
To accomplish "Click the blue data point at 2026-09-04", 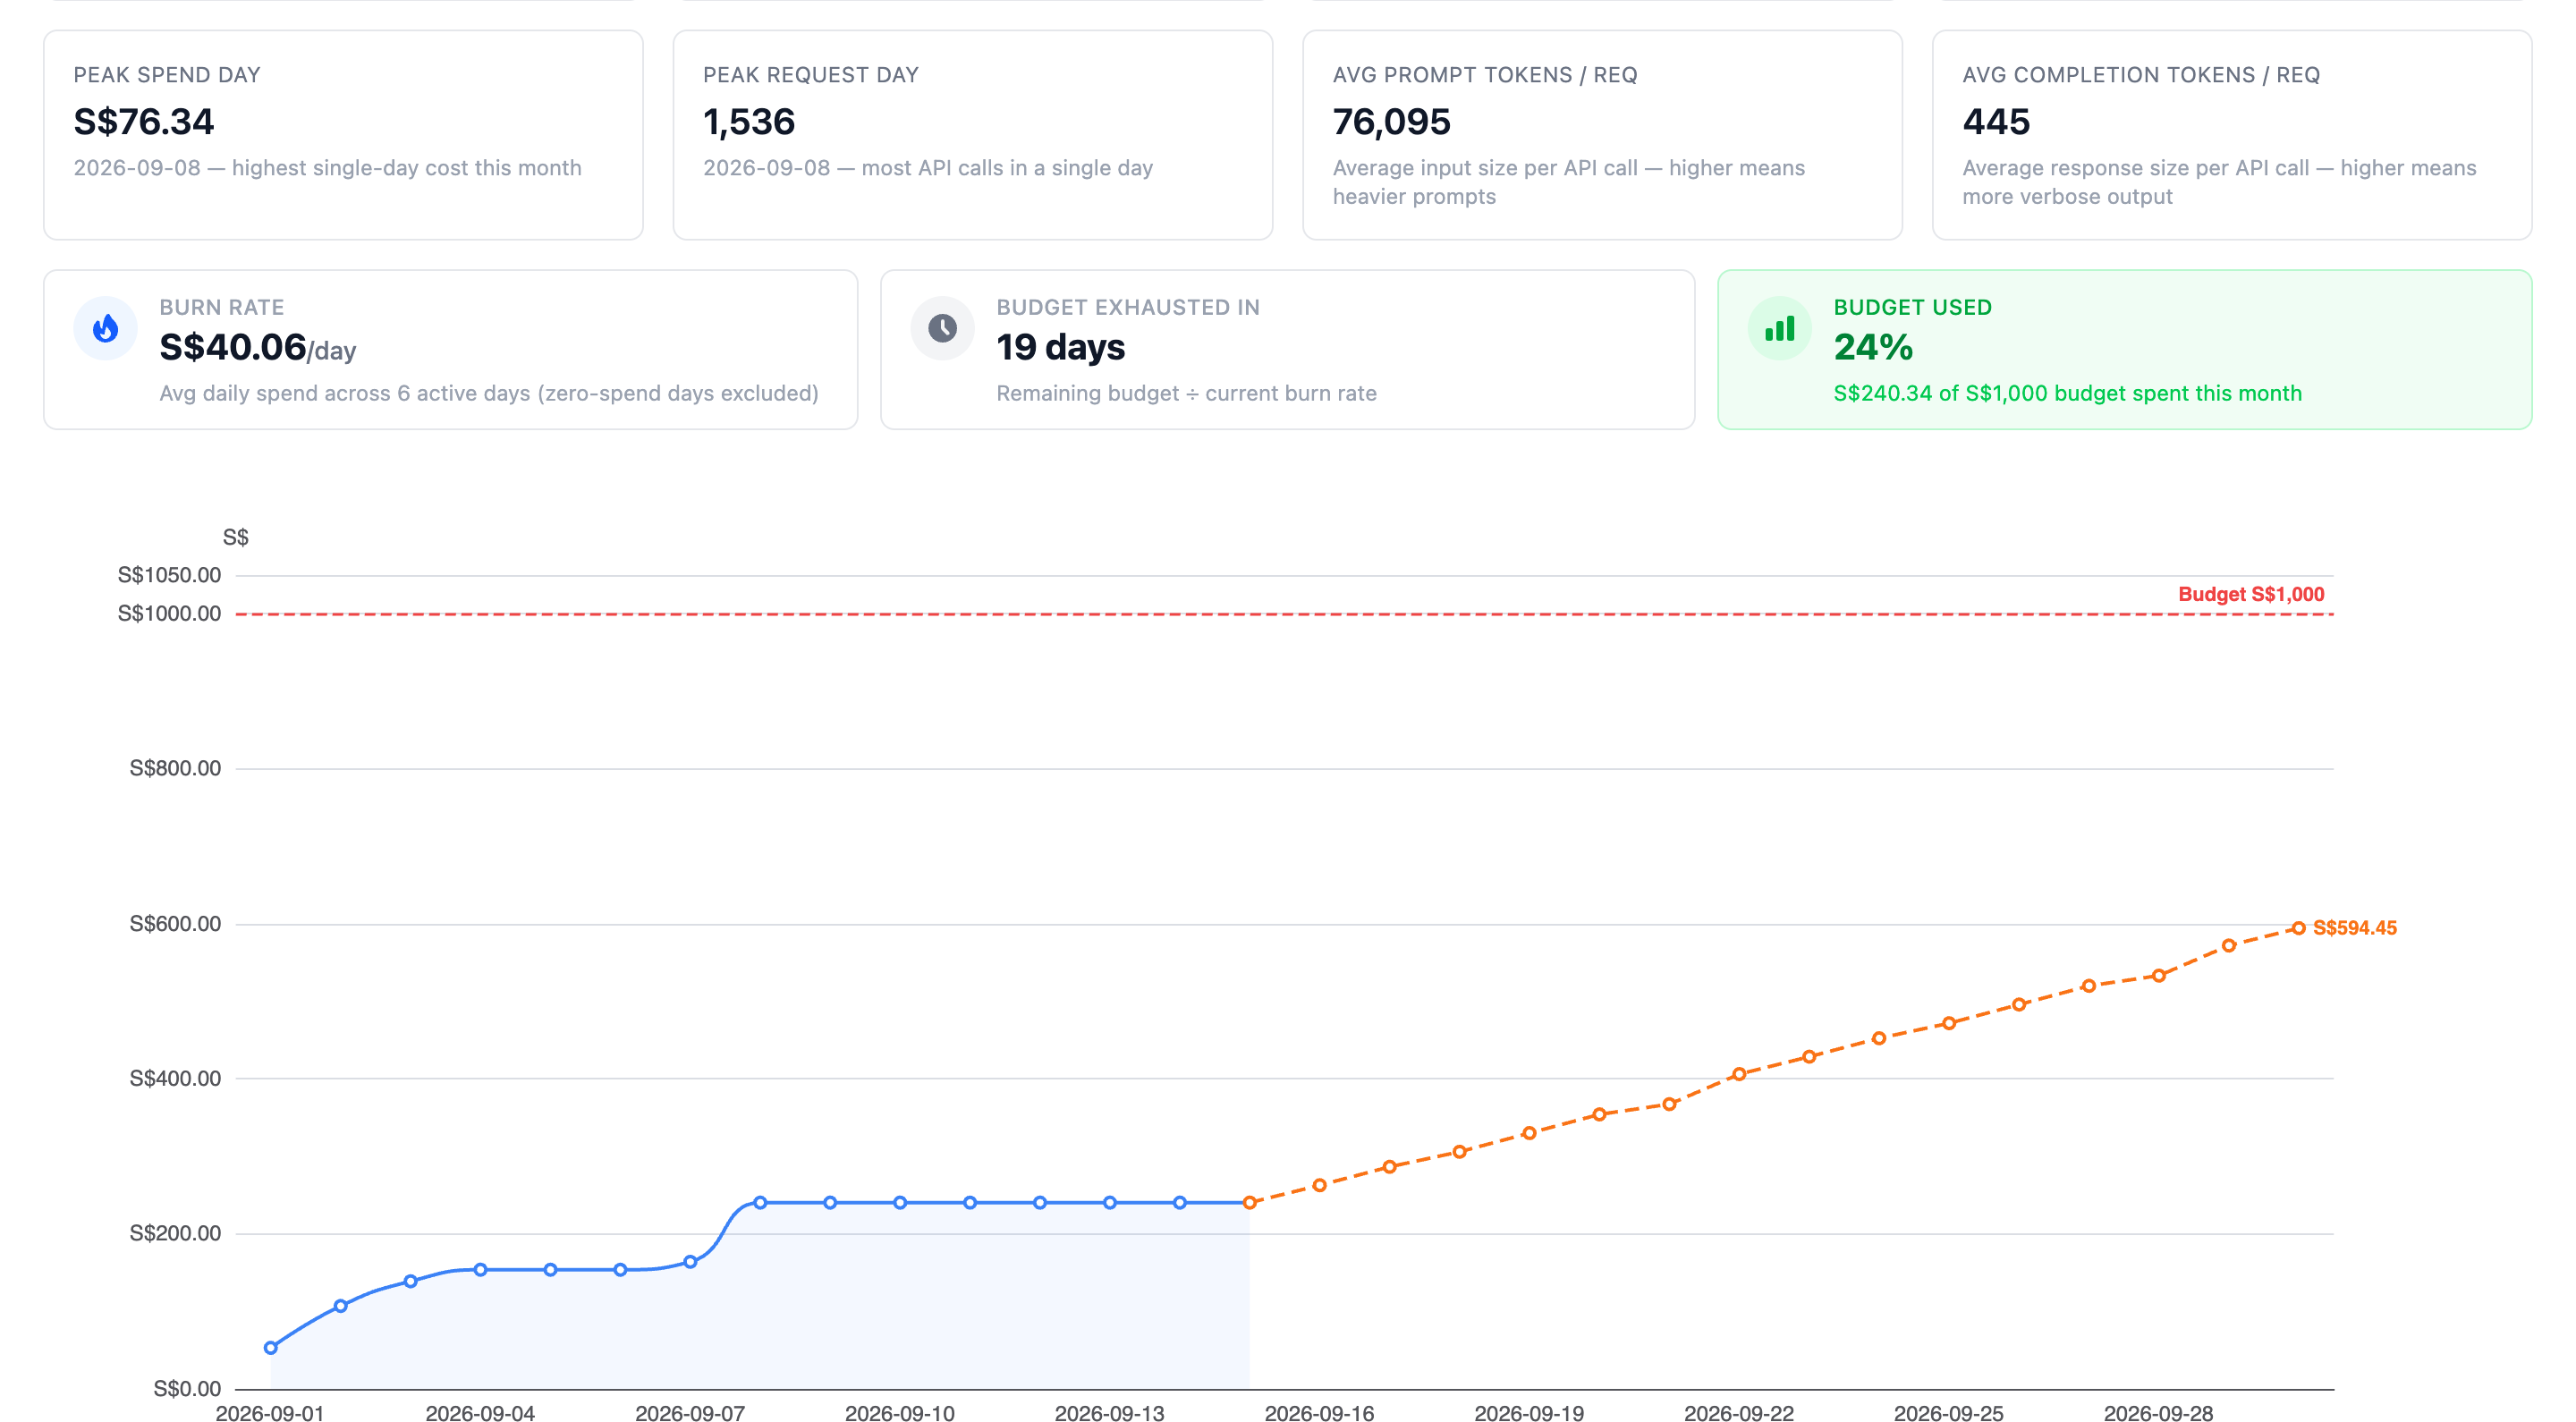I will pos(480,1270).
